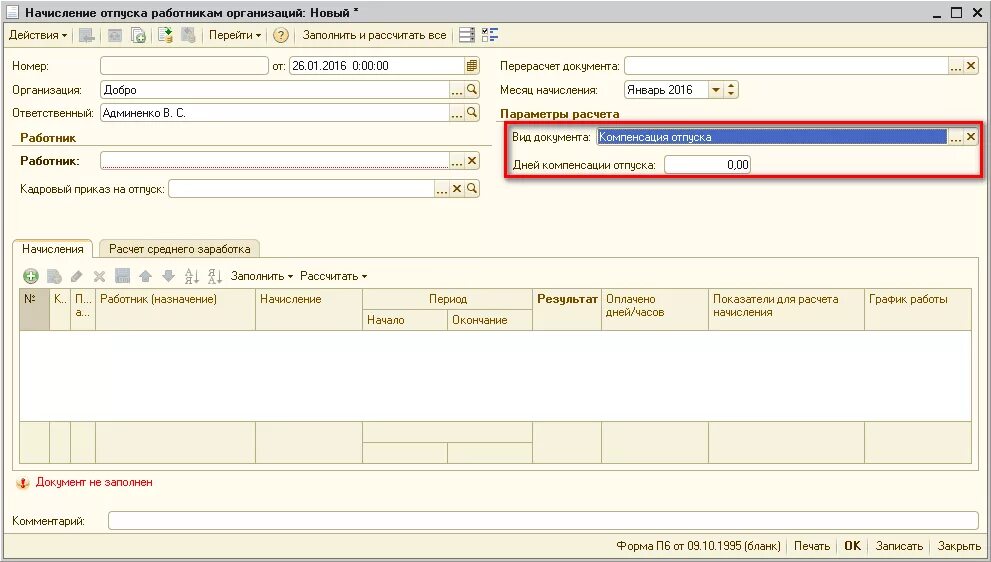Expand the Заполнить dropdown in table toolbar

click(x=262, y=276)
